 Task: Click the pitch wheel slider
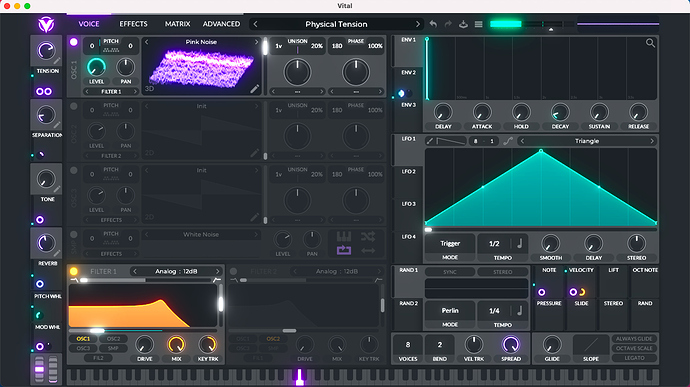40,369
